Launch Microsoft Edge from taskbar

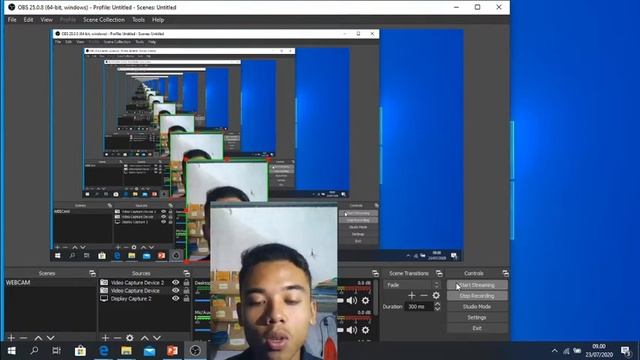pos(103,351)
